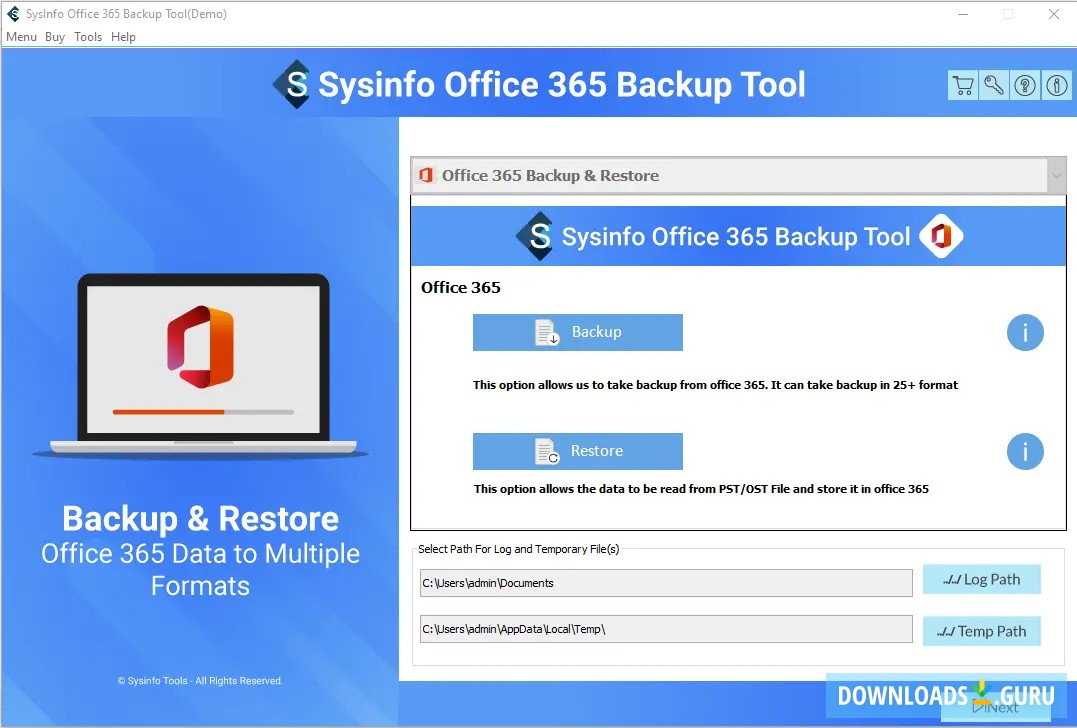Image resolution: width=1077 pixels, height=728 pixels.
Task: Click the temp path input field
Action: tap(666, 628)
